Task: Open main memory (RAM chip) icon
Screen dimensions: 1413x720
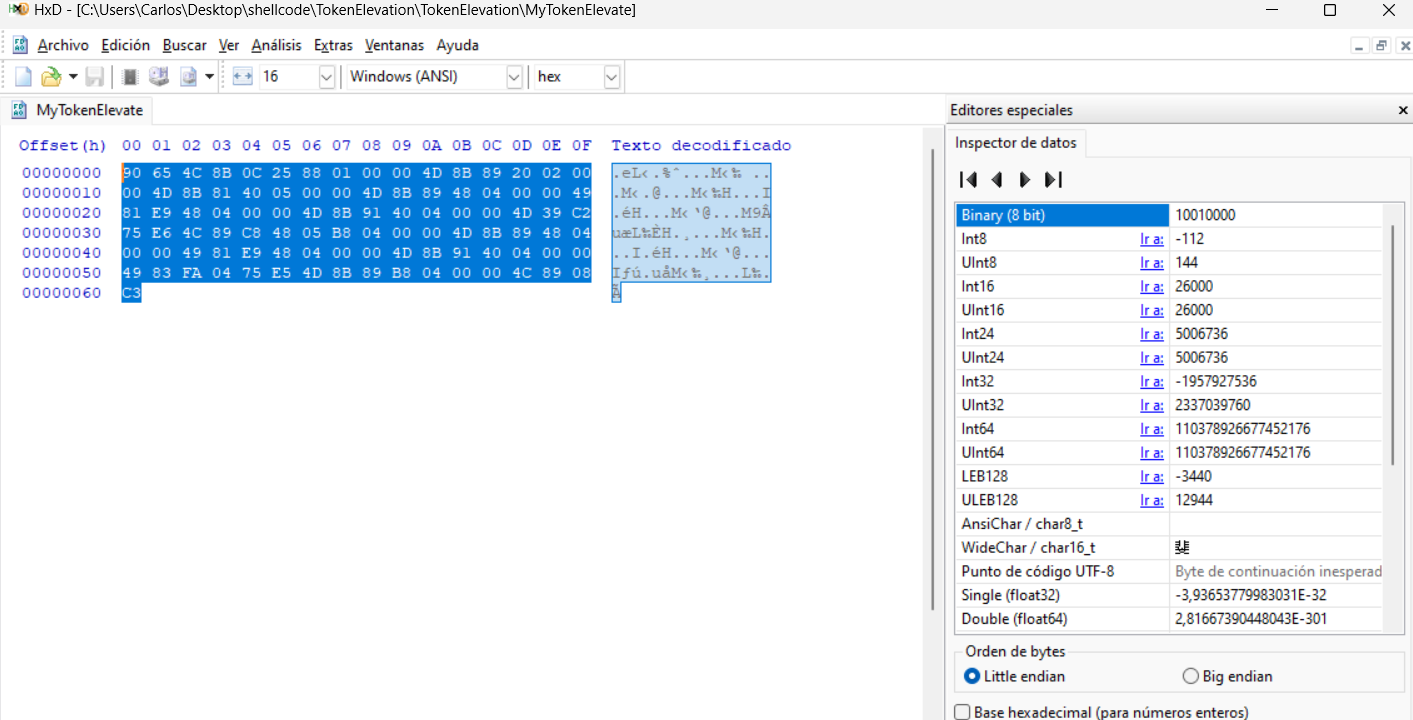Action: (130, 77)
